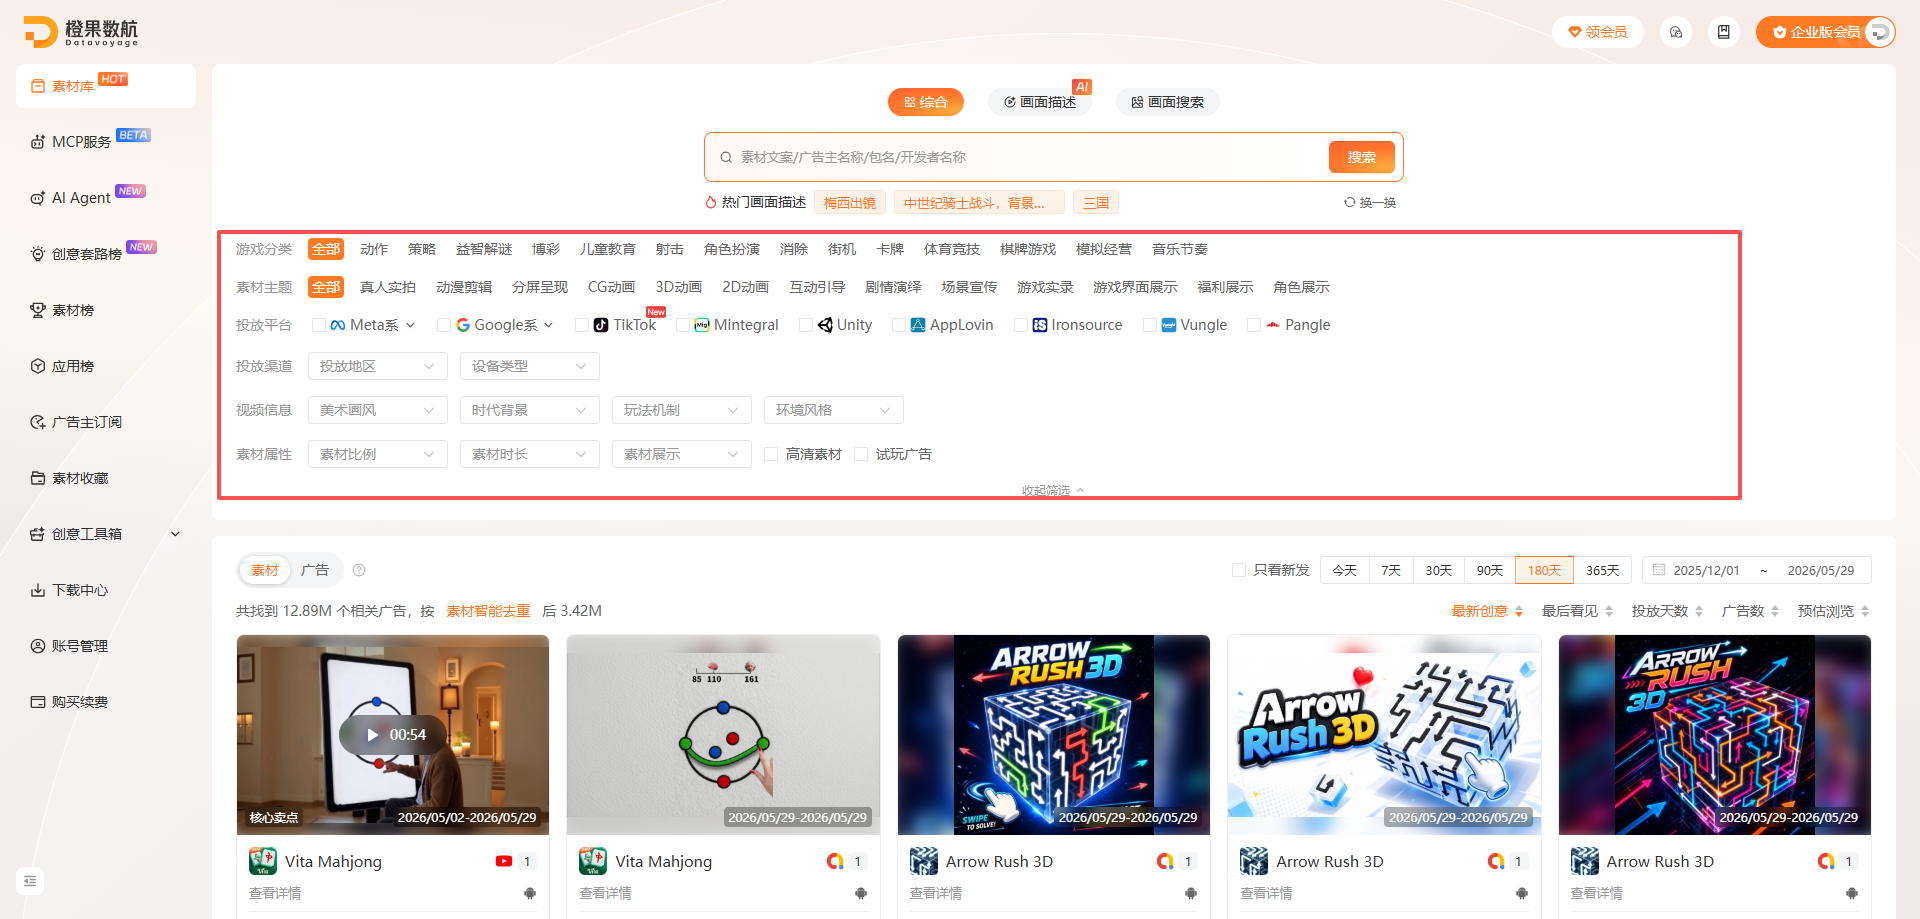The width and height of the screenshot is (1920, 919).
Task: Open 创意套路榜 in the sidebar
Action: (106, 254)
